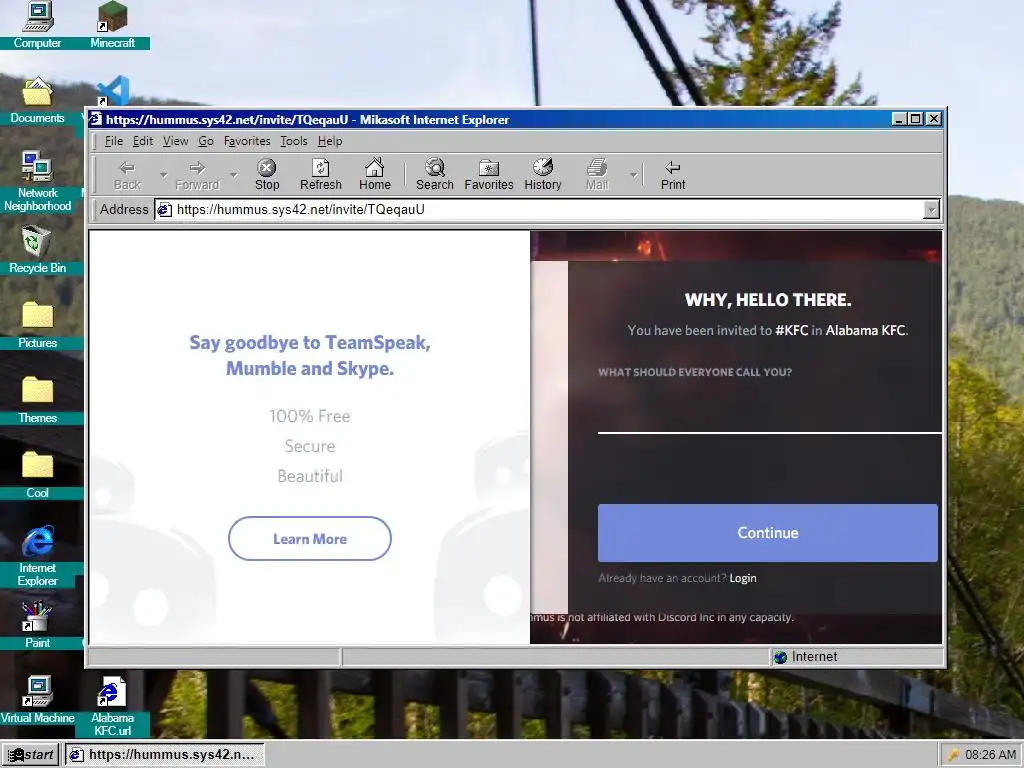Open the Help menu
Image resolution: width=1024 pixels, height=768 pixels.
tap(330, 141)
